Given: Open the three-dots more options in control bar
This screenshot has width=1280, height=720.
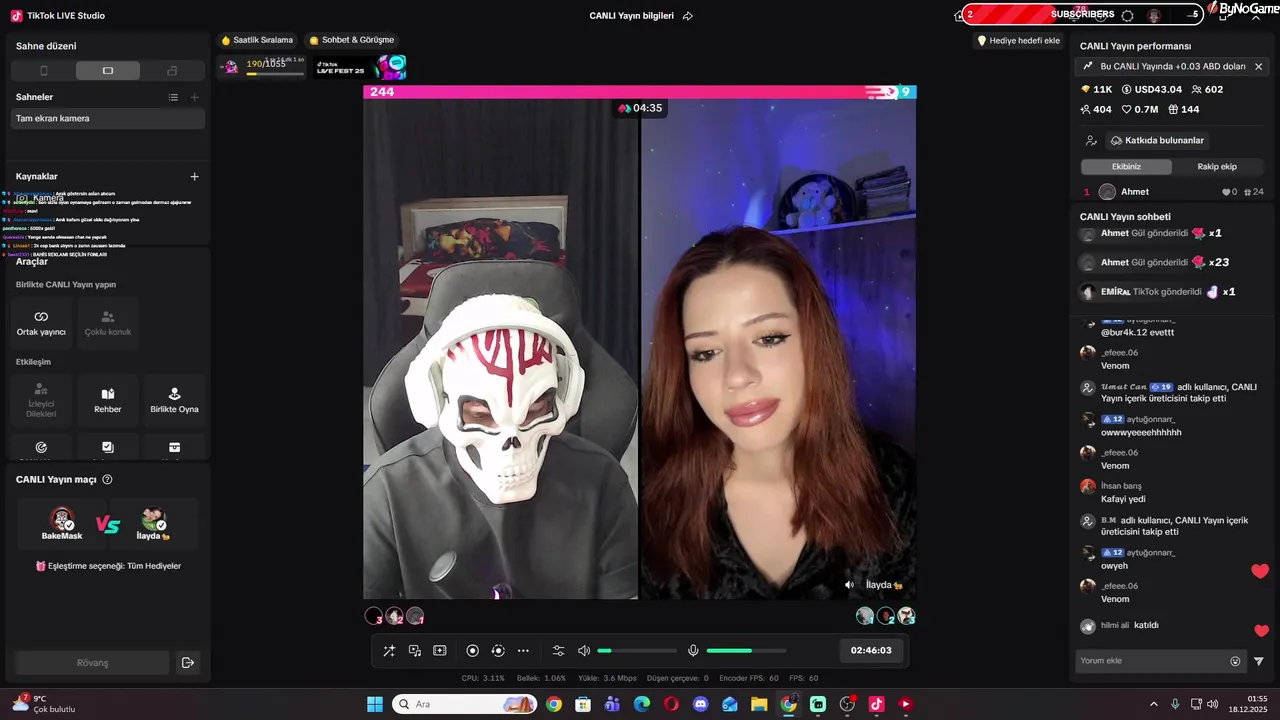Looking at the screenshot, I should pos(523,651).
